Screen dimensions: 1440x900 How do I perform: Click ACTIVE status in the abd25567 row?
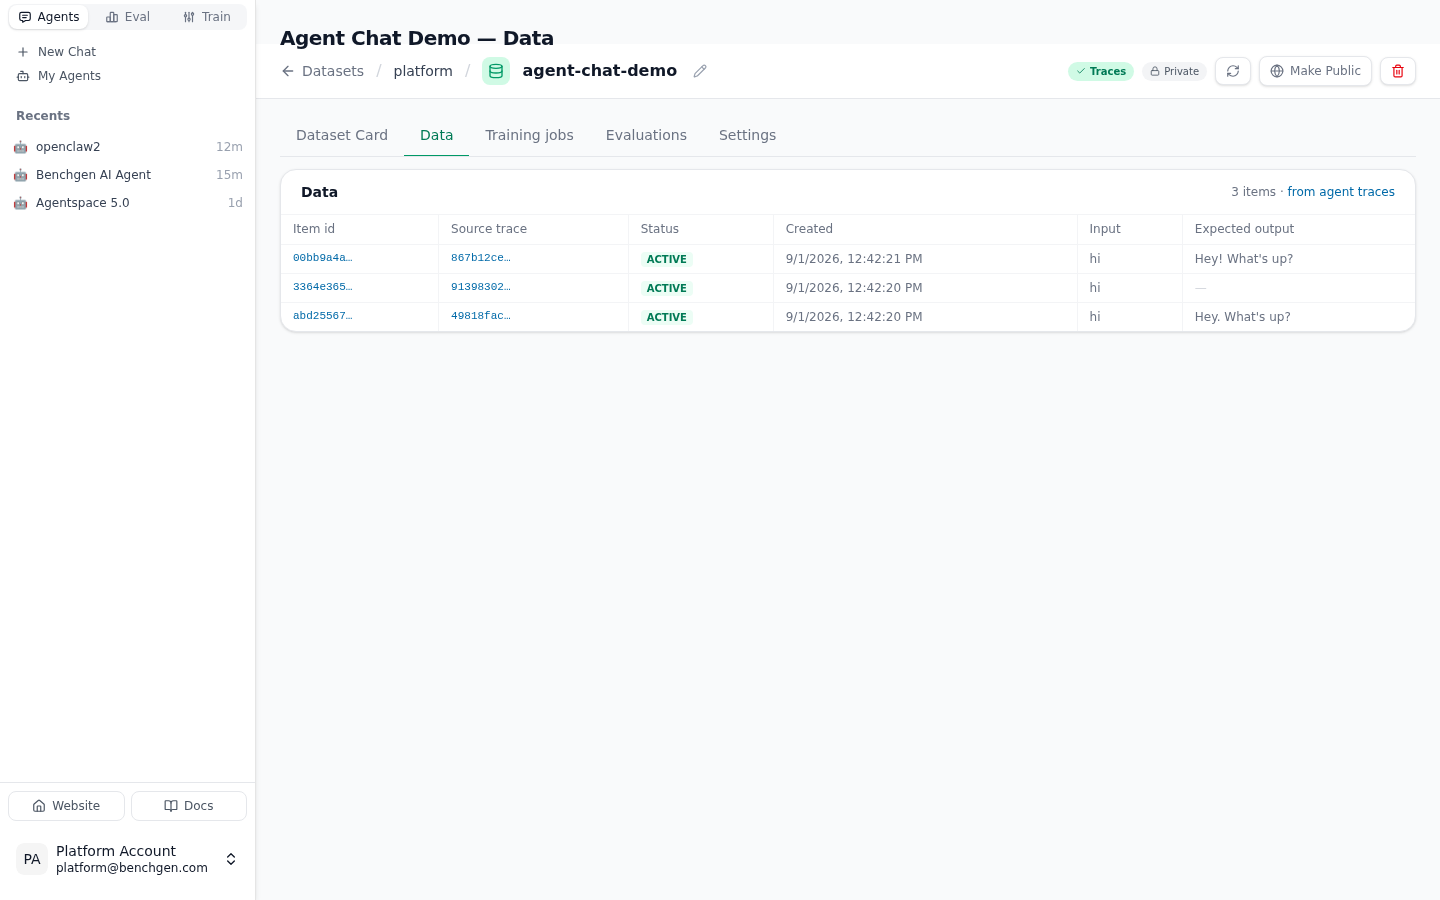[x=667, y=317]
